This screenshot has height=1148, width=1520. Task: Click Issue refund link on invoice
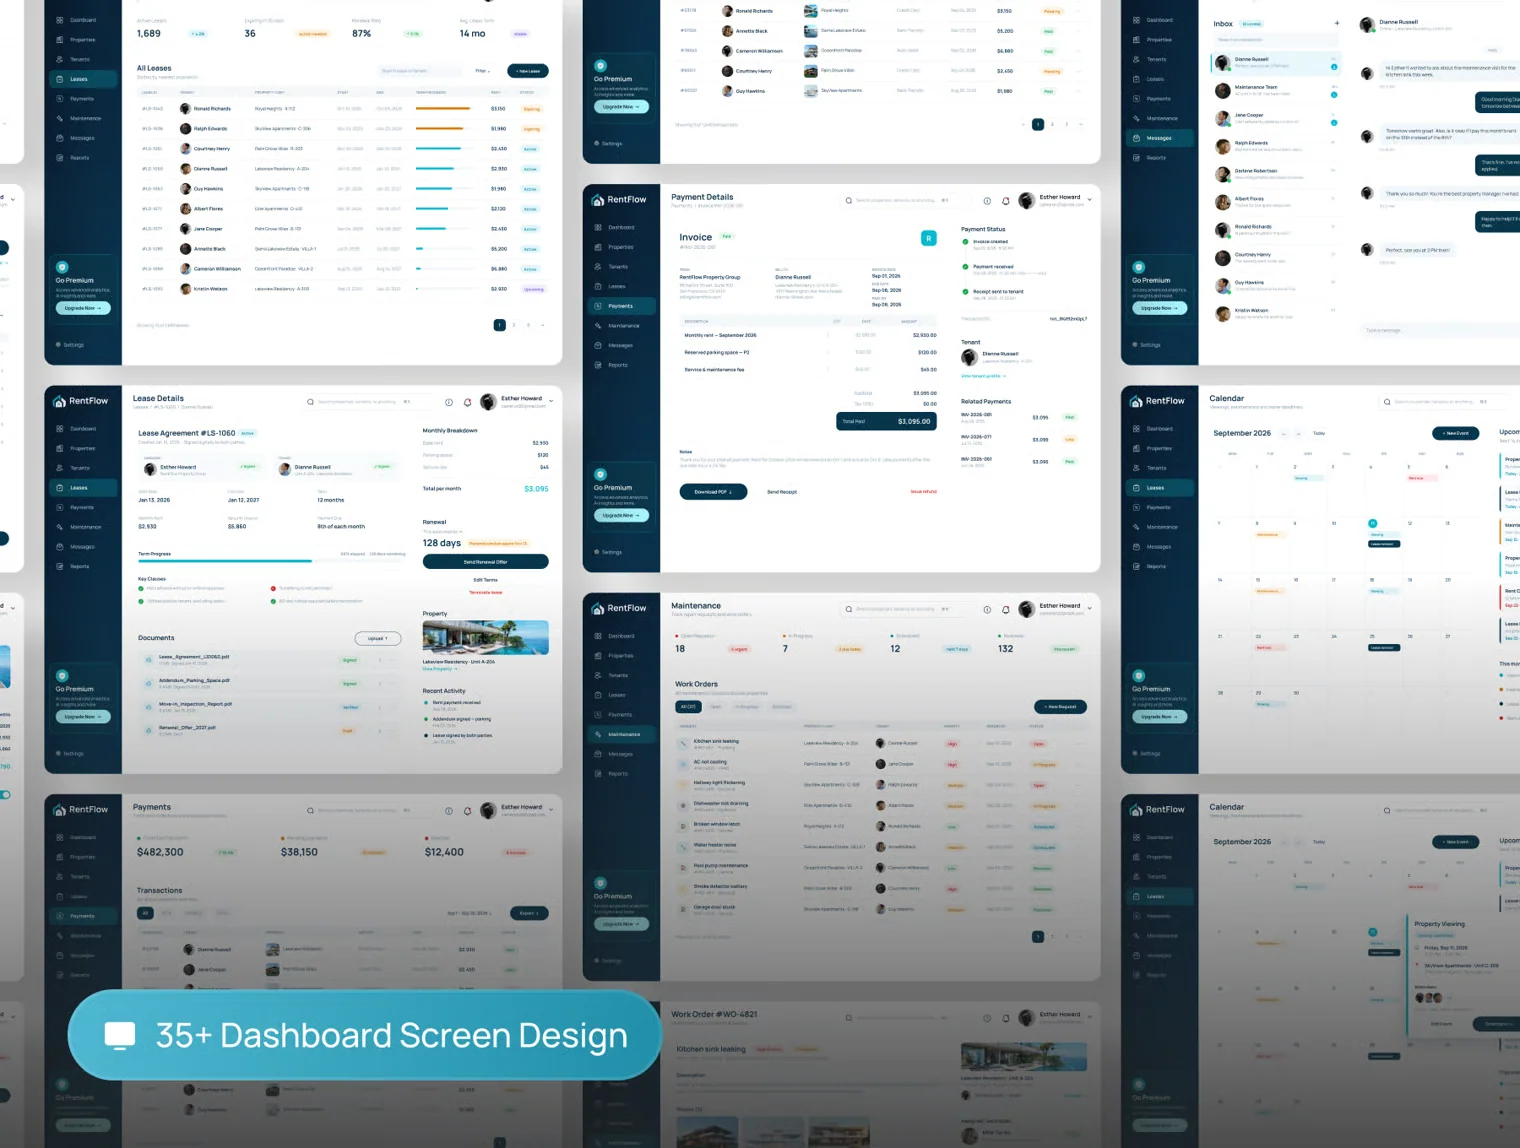pyautogui.click(x=924, y=492)
